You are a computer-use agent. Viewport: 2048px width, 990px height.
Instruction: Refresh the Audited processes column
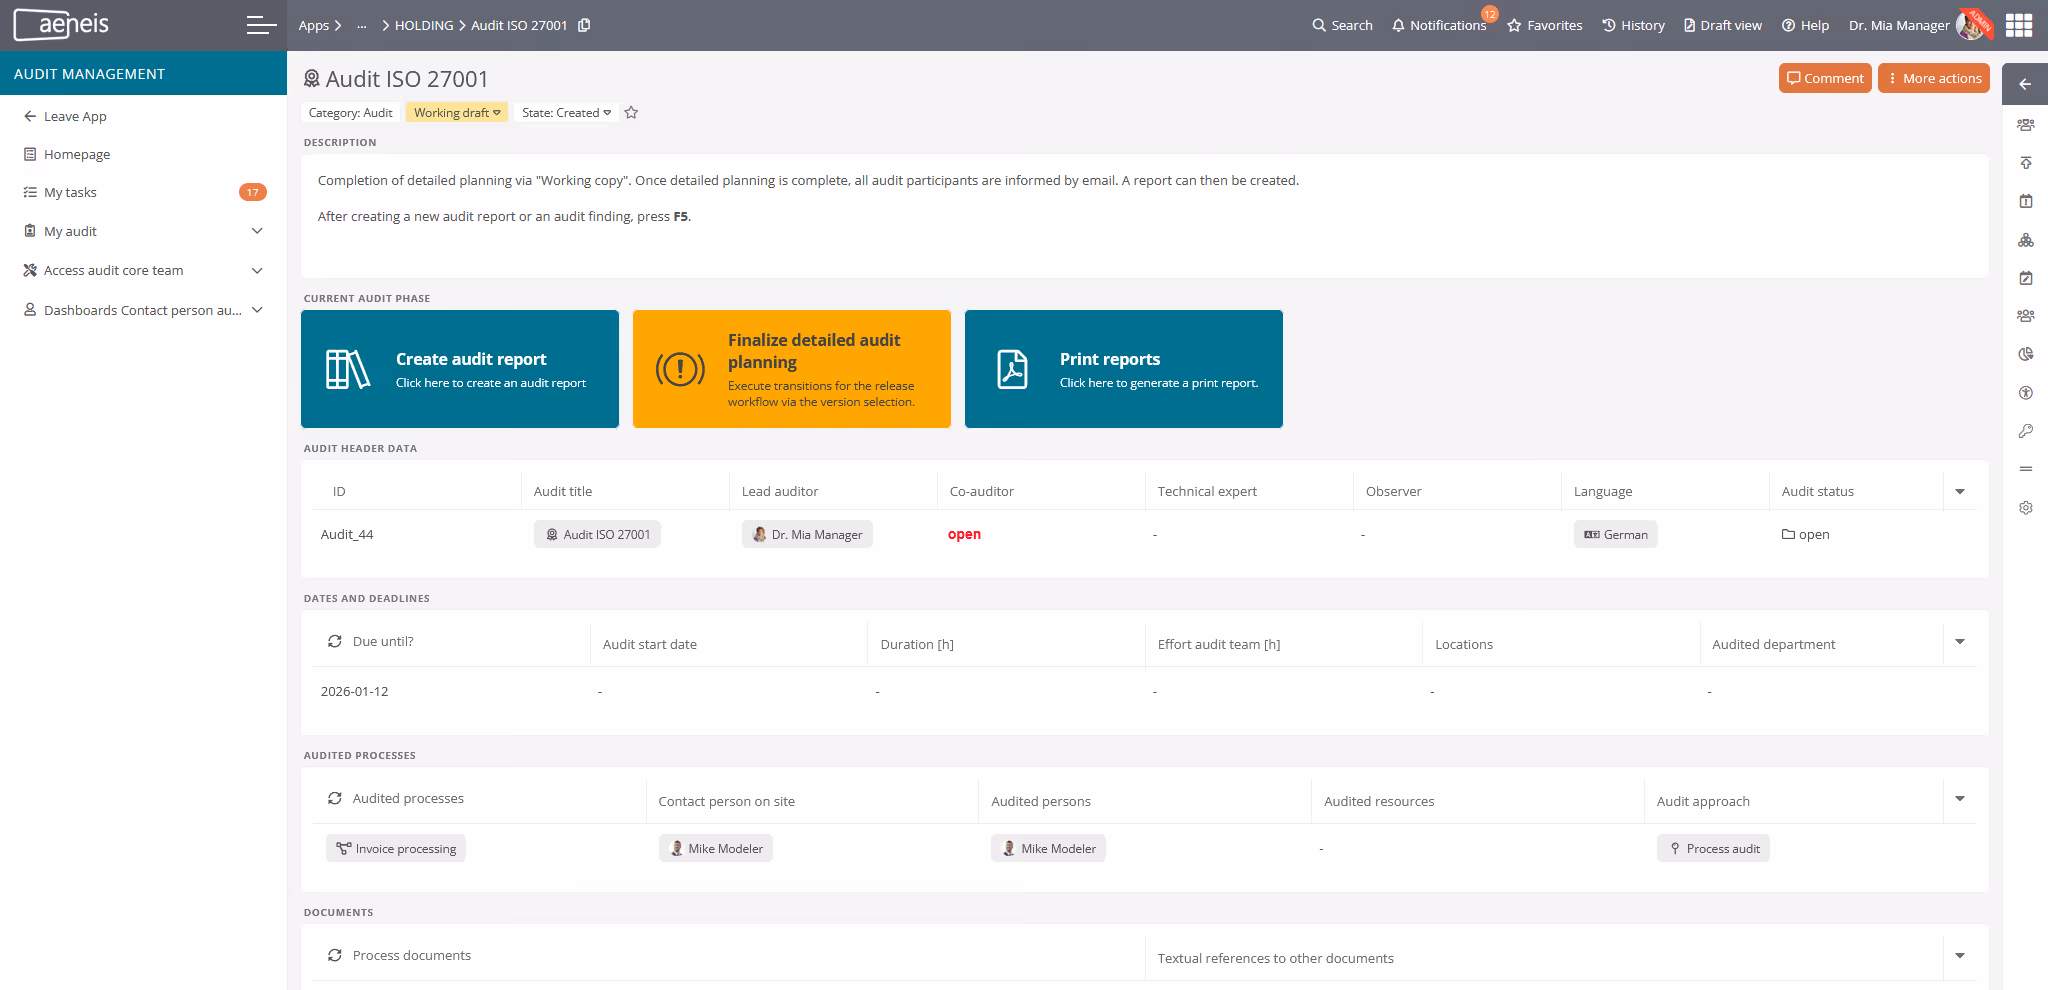(335, 798)
